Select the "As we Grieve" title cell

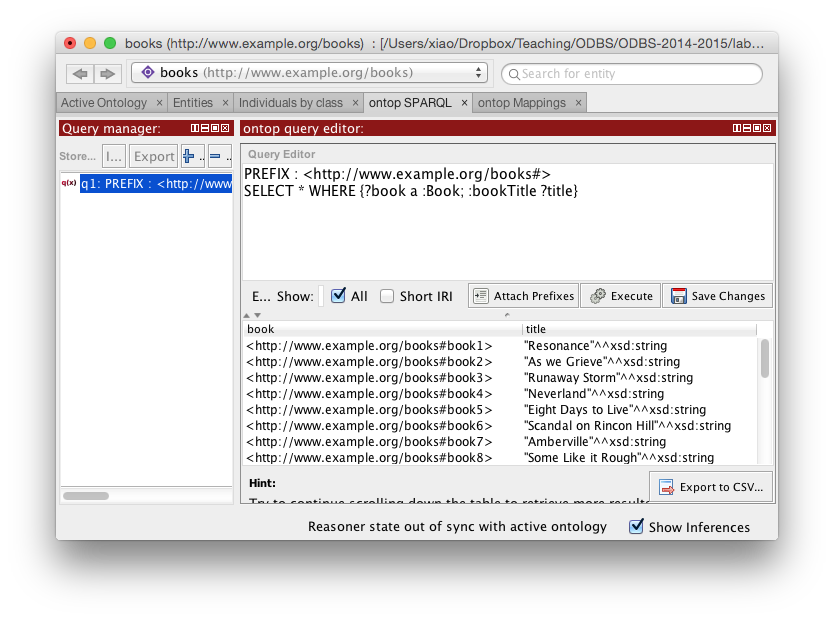tap(639, 362)
